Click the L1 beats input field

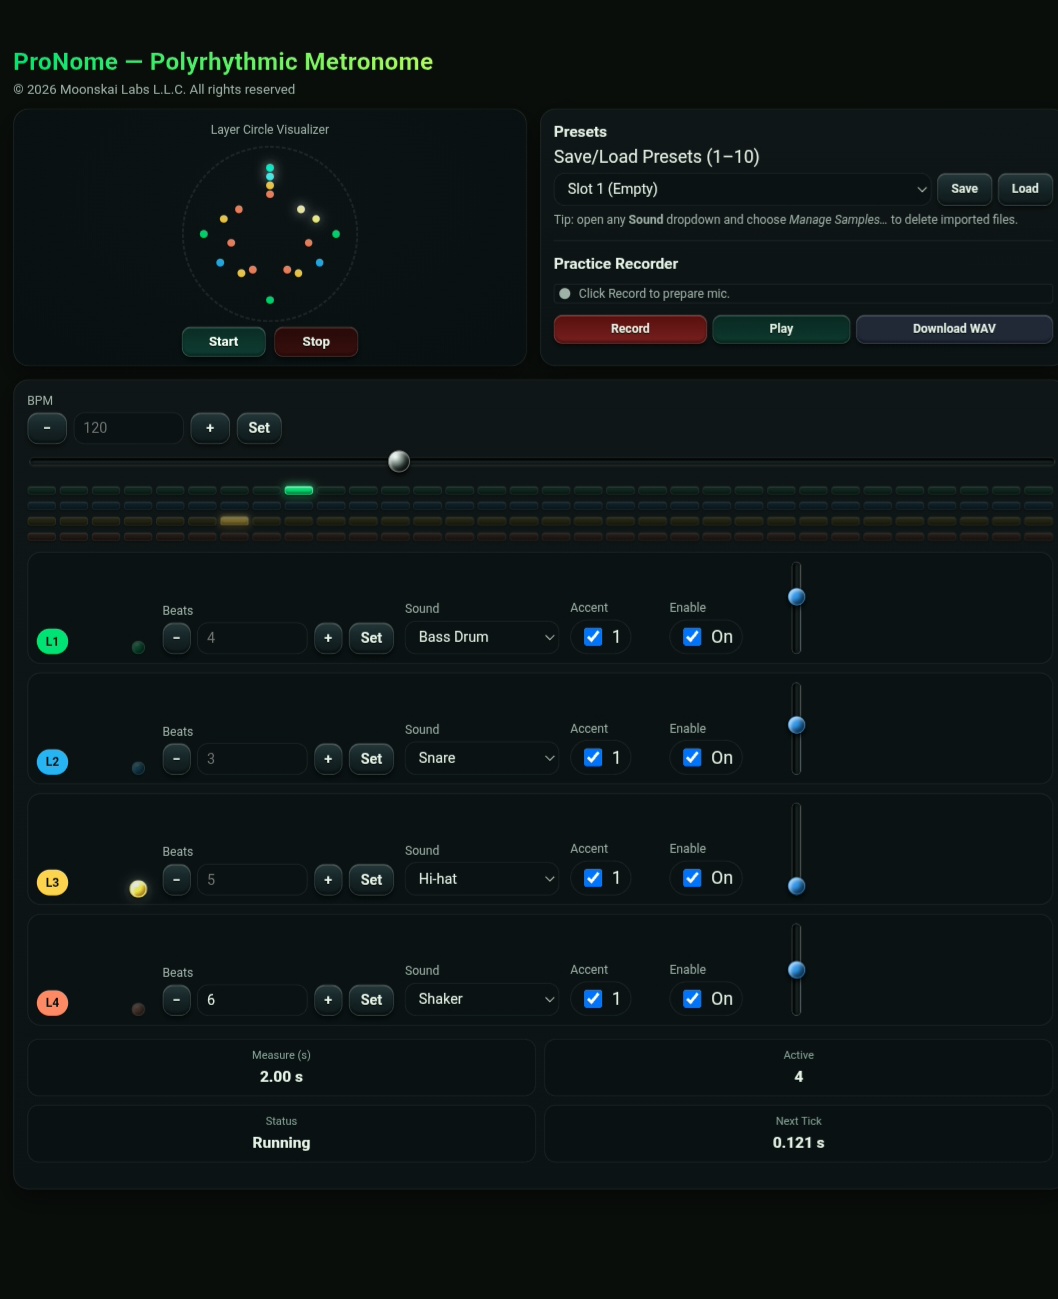pos(252,638)
